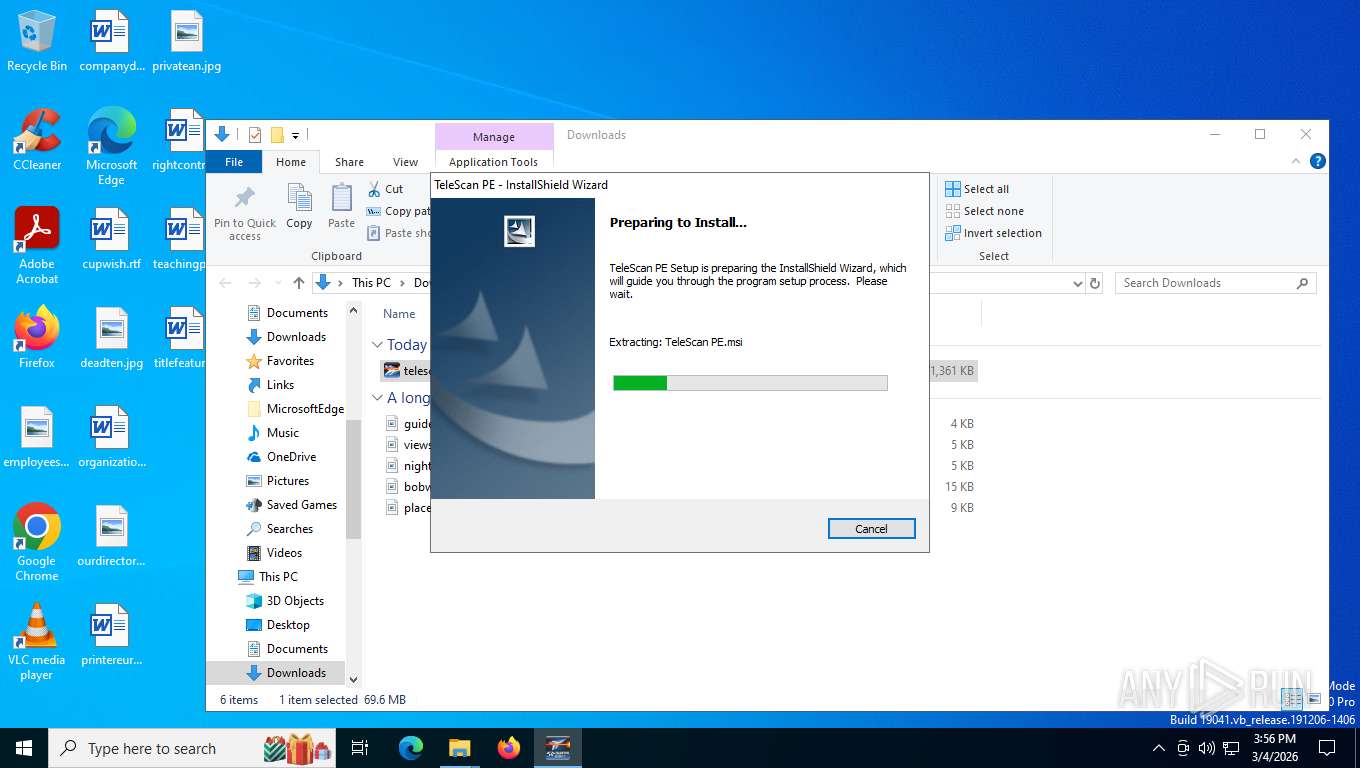The height and width of the screenshot is (768, 1360).
Task: Open the taskbar notification center
Action: point(1327,748)
